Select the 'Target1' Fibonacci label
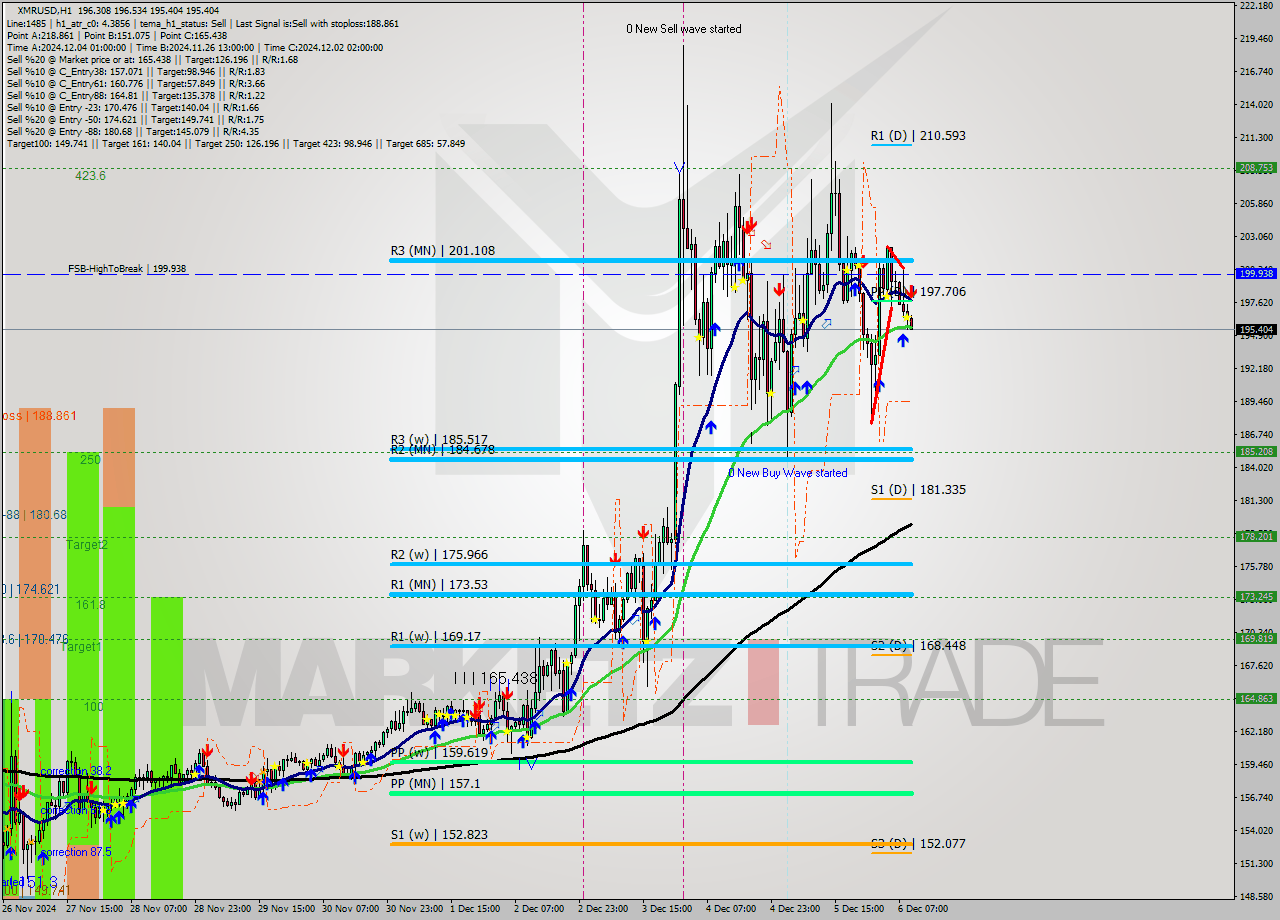1280x920 pixels. coord(81,647)
